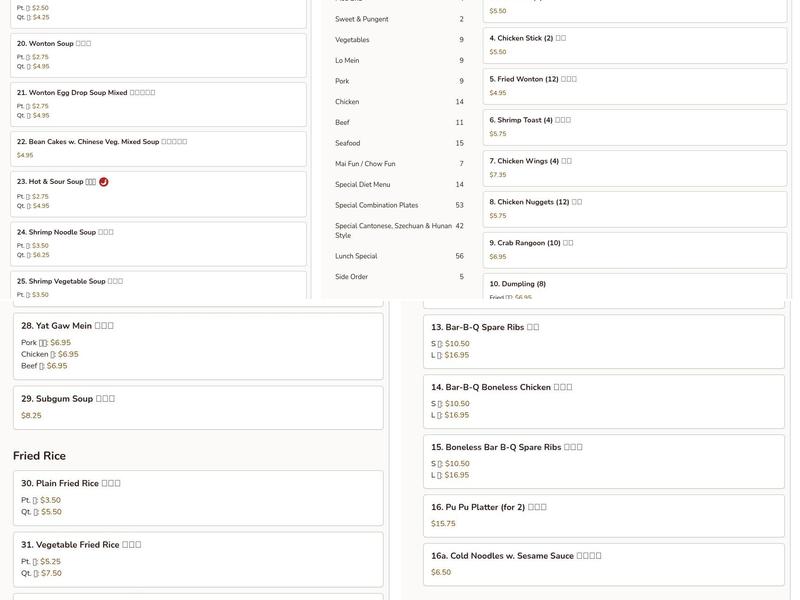Select the Special Diet Menu category

tap(362, 185)
